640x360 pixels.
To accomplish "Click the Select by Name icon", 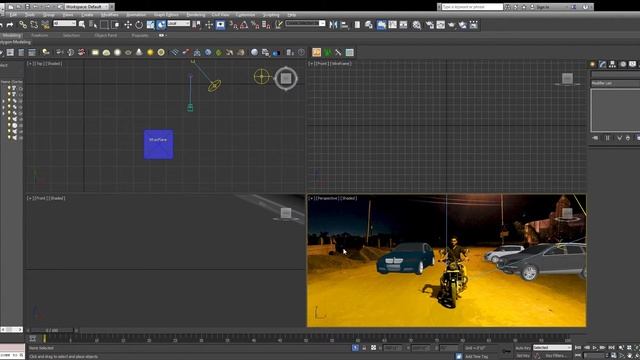I will 93,25.
